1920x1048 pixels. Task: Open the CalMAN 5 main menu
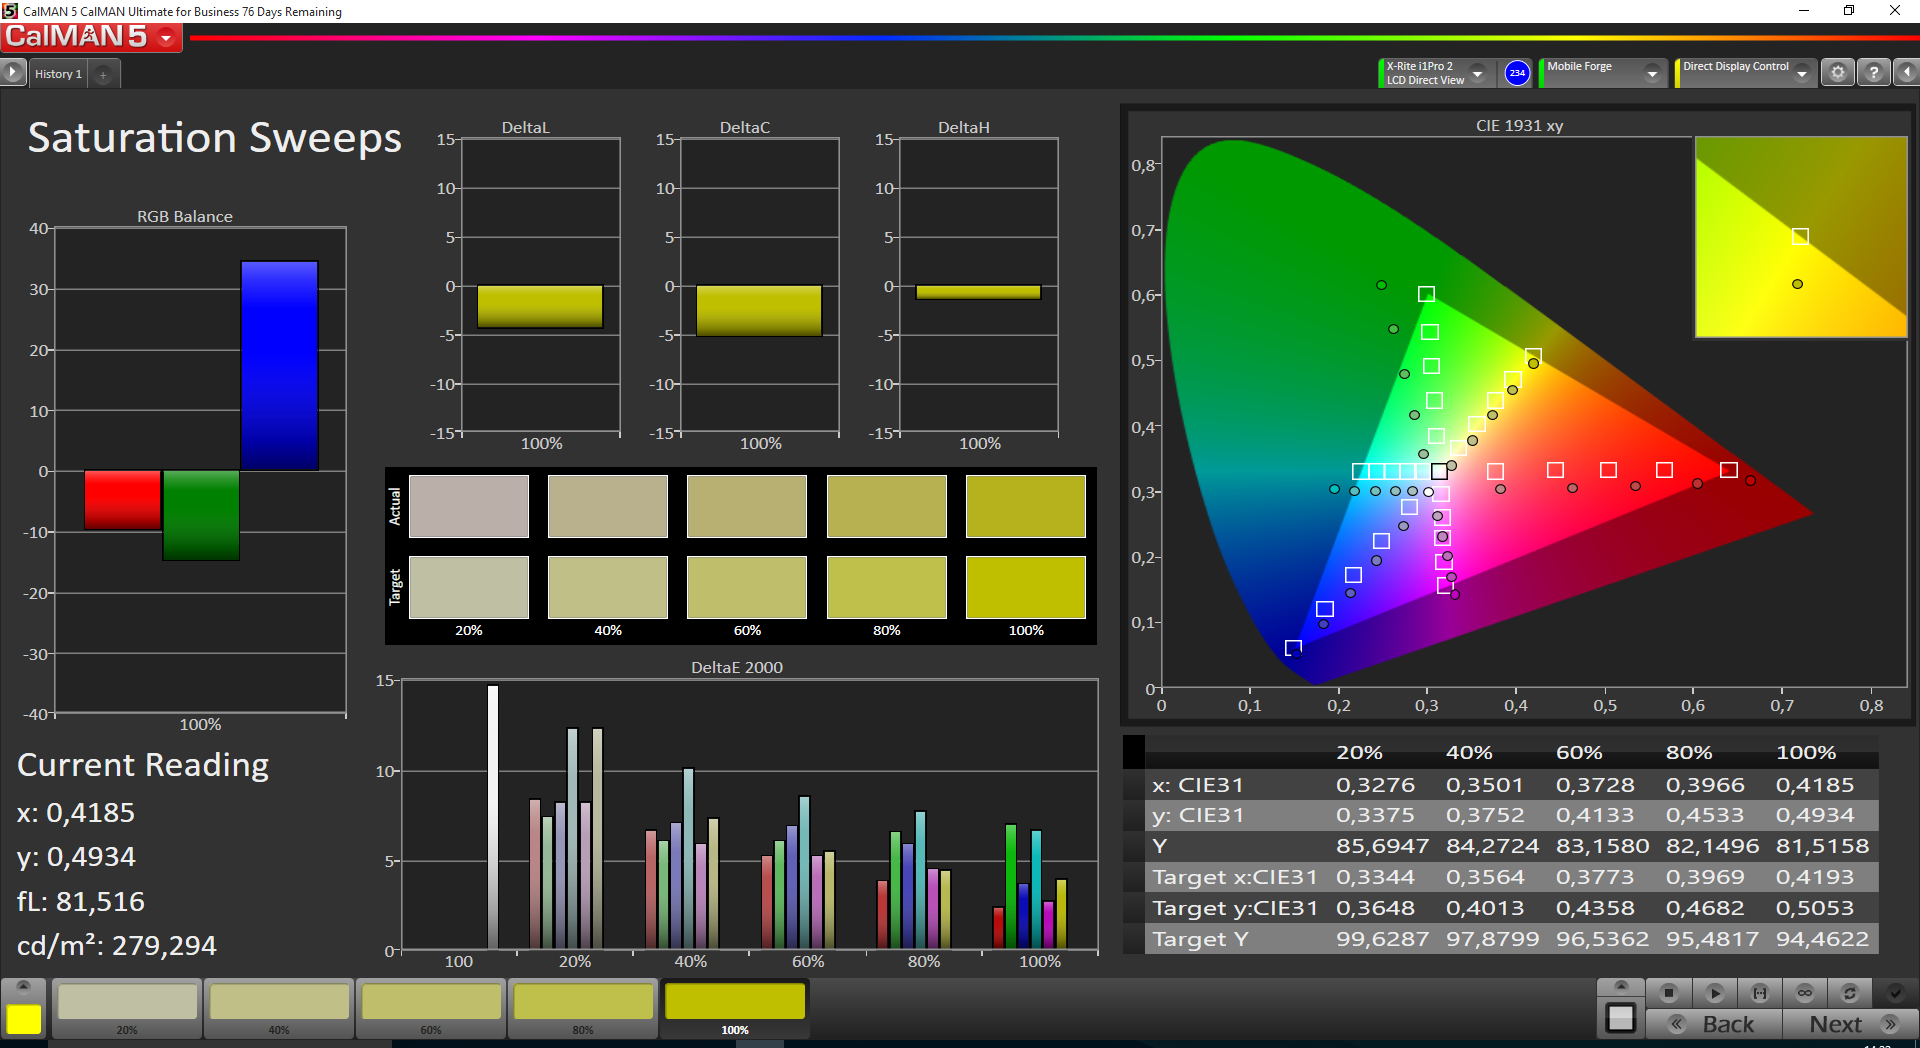[x=91, y=37]
